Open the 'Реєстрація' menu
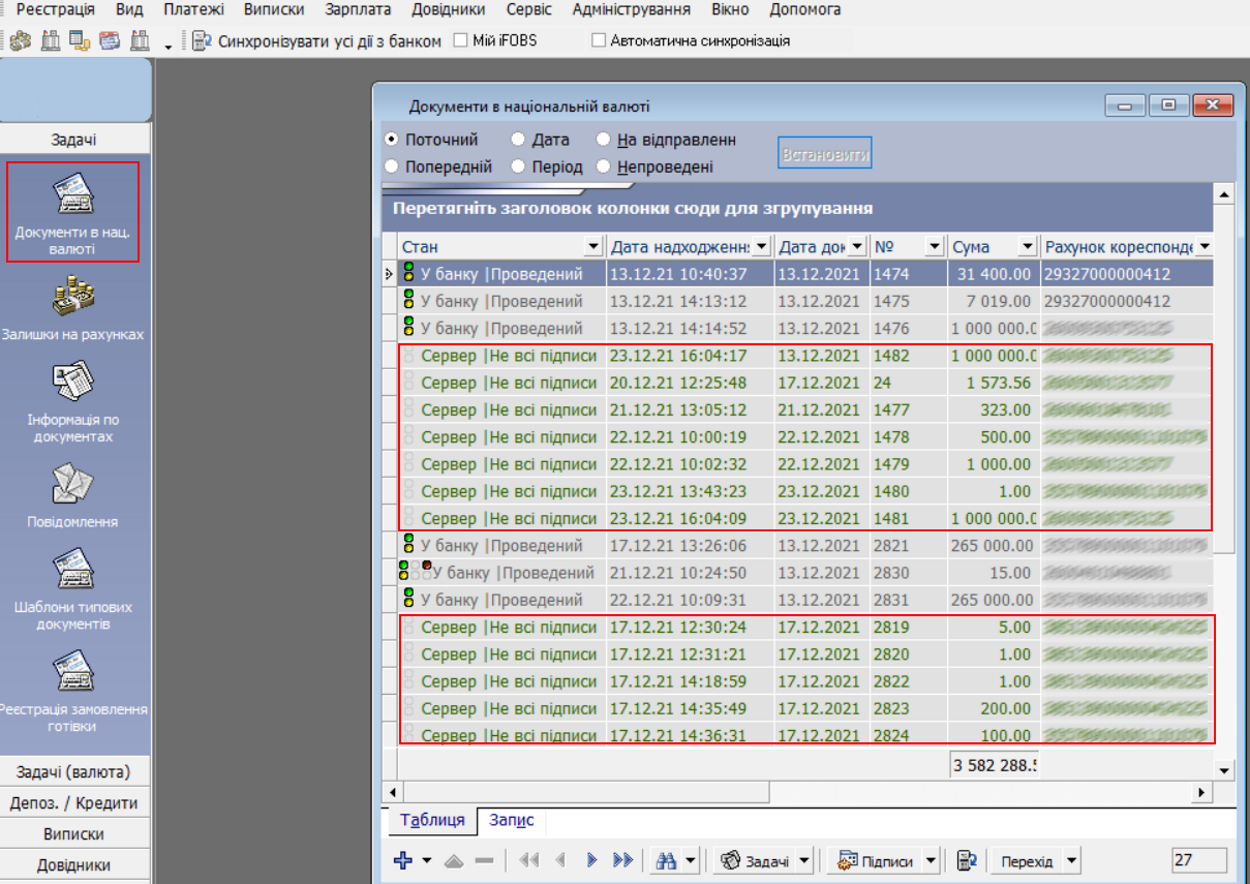Viewport: 1250px width, 884px height. [x=56, y=10]
